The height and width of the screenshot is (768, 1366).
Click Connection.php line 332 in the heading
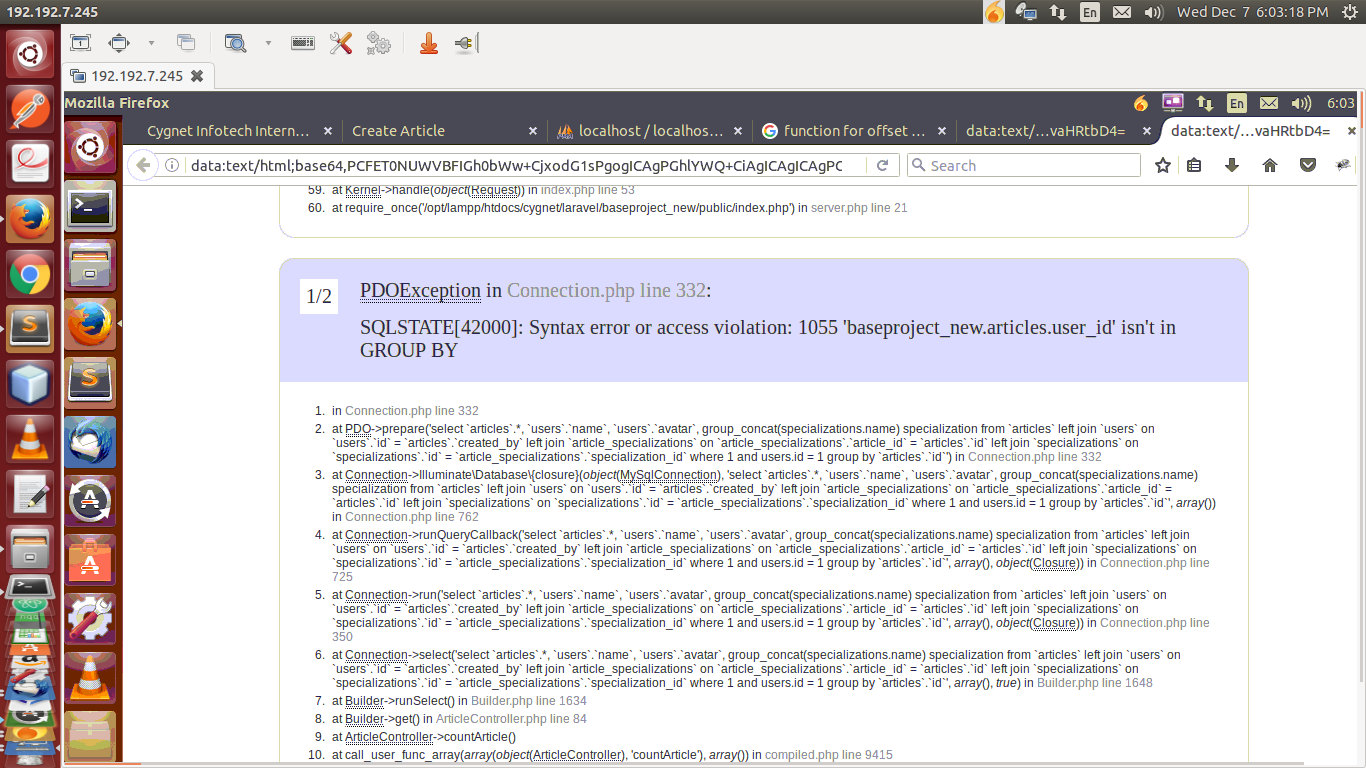coord(606,291)
